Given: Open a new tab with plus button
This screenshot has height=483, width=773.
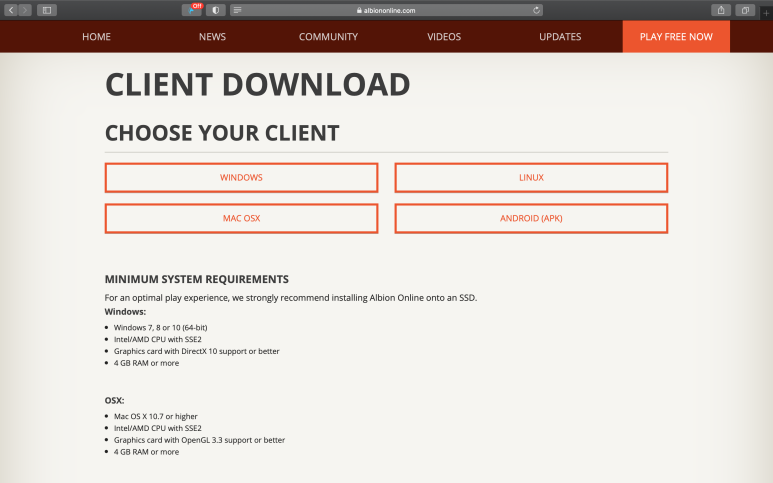Looking at the screenshot, I should point(766,12).
